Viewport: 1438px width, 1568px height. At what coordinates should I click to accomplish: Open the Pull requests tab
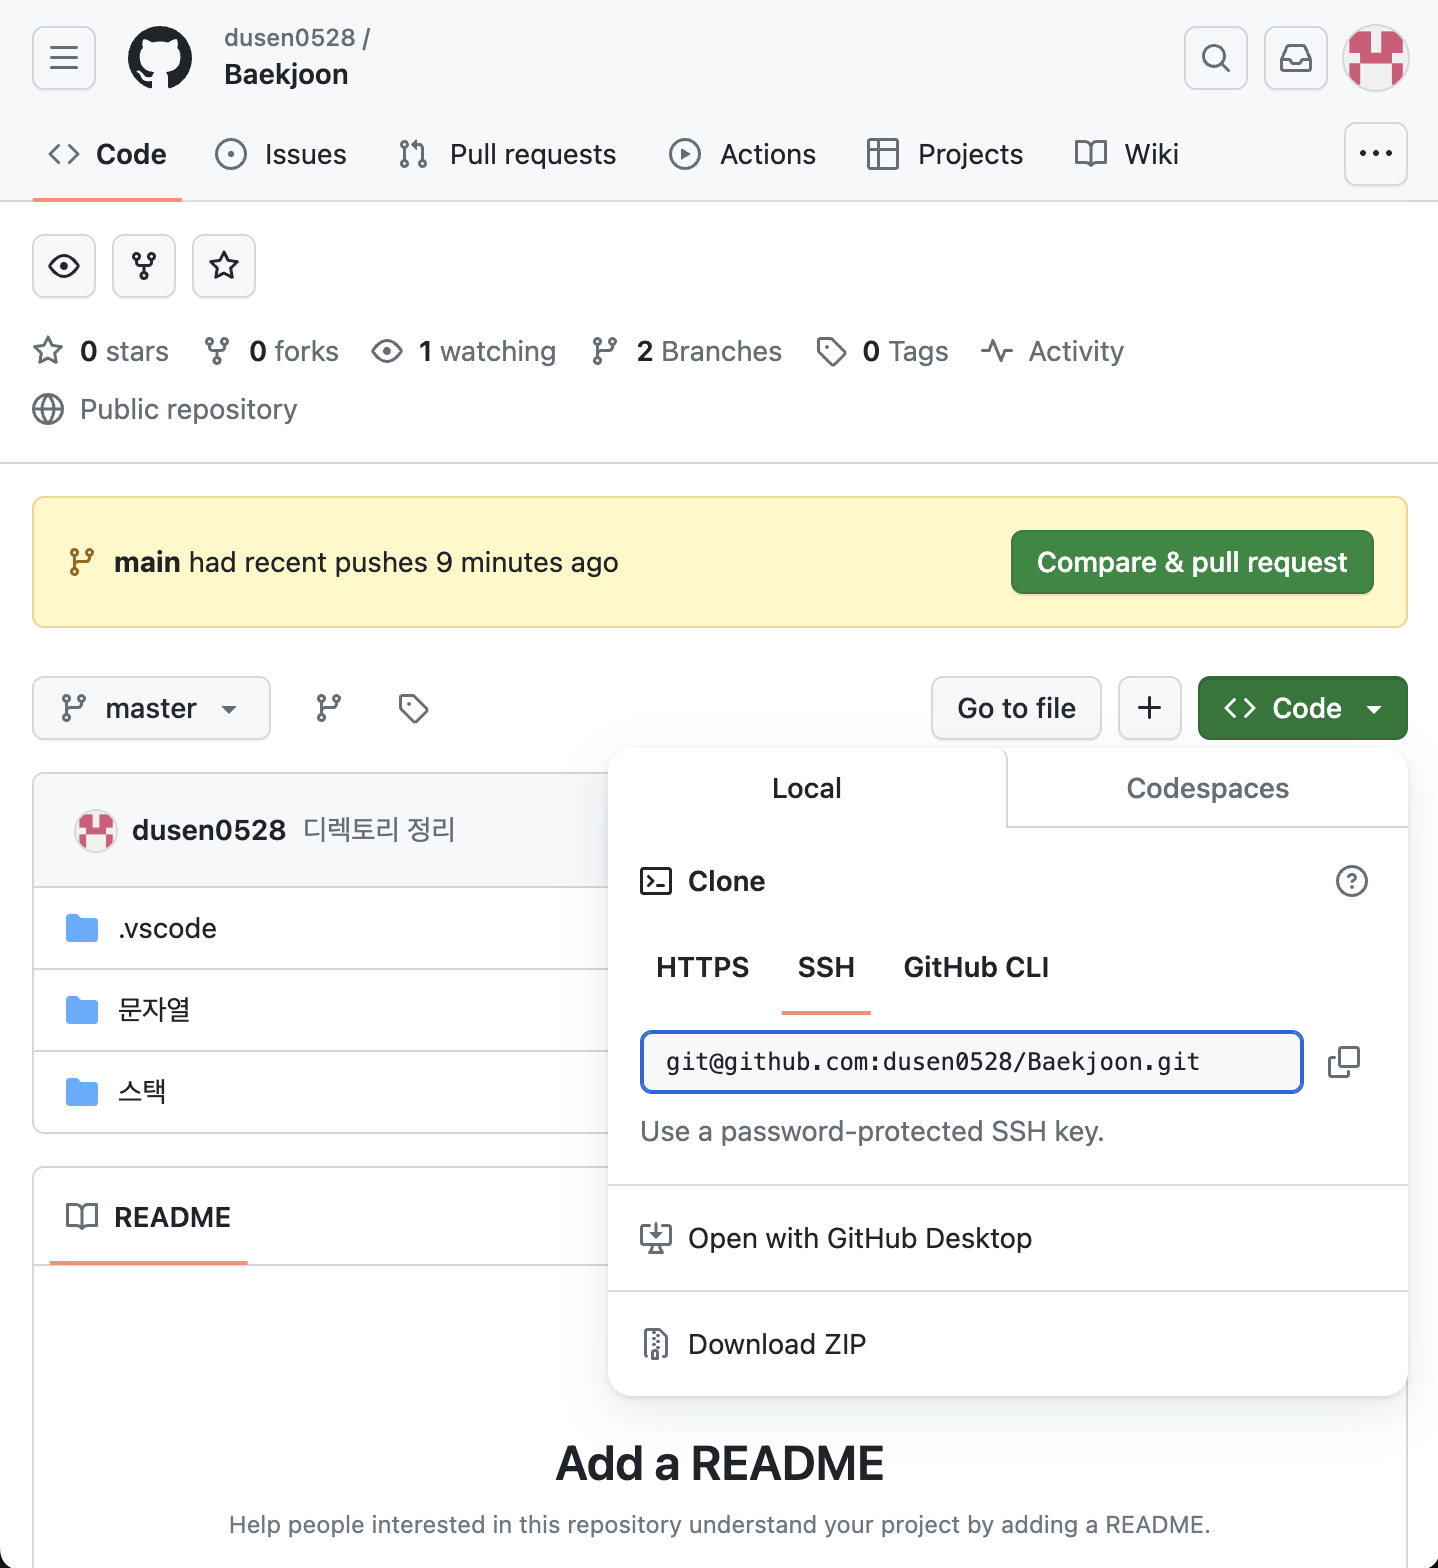(x=507, y=154)
